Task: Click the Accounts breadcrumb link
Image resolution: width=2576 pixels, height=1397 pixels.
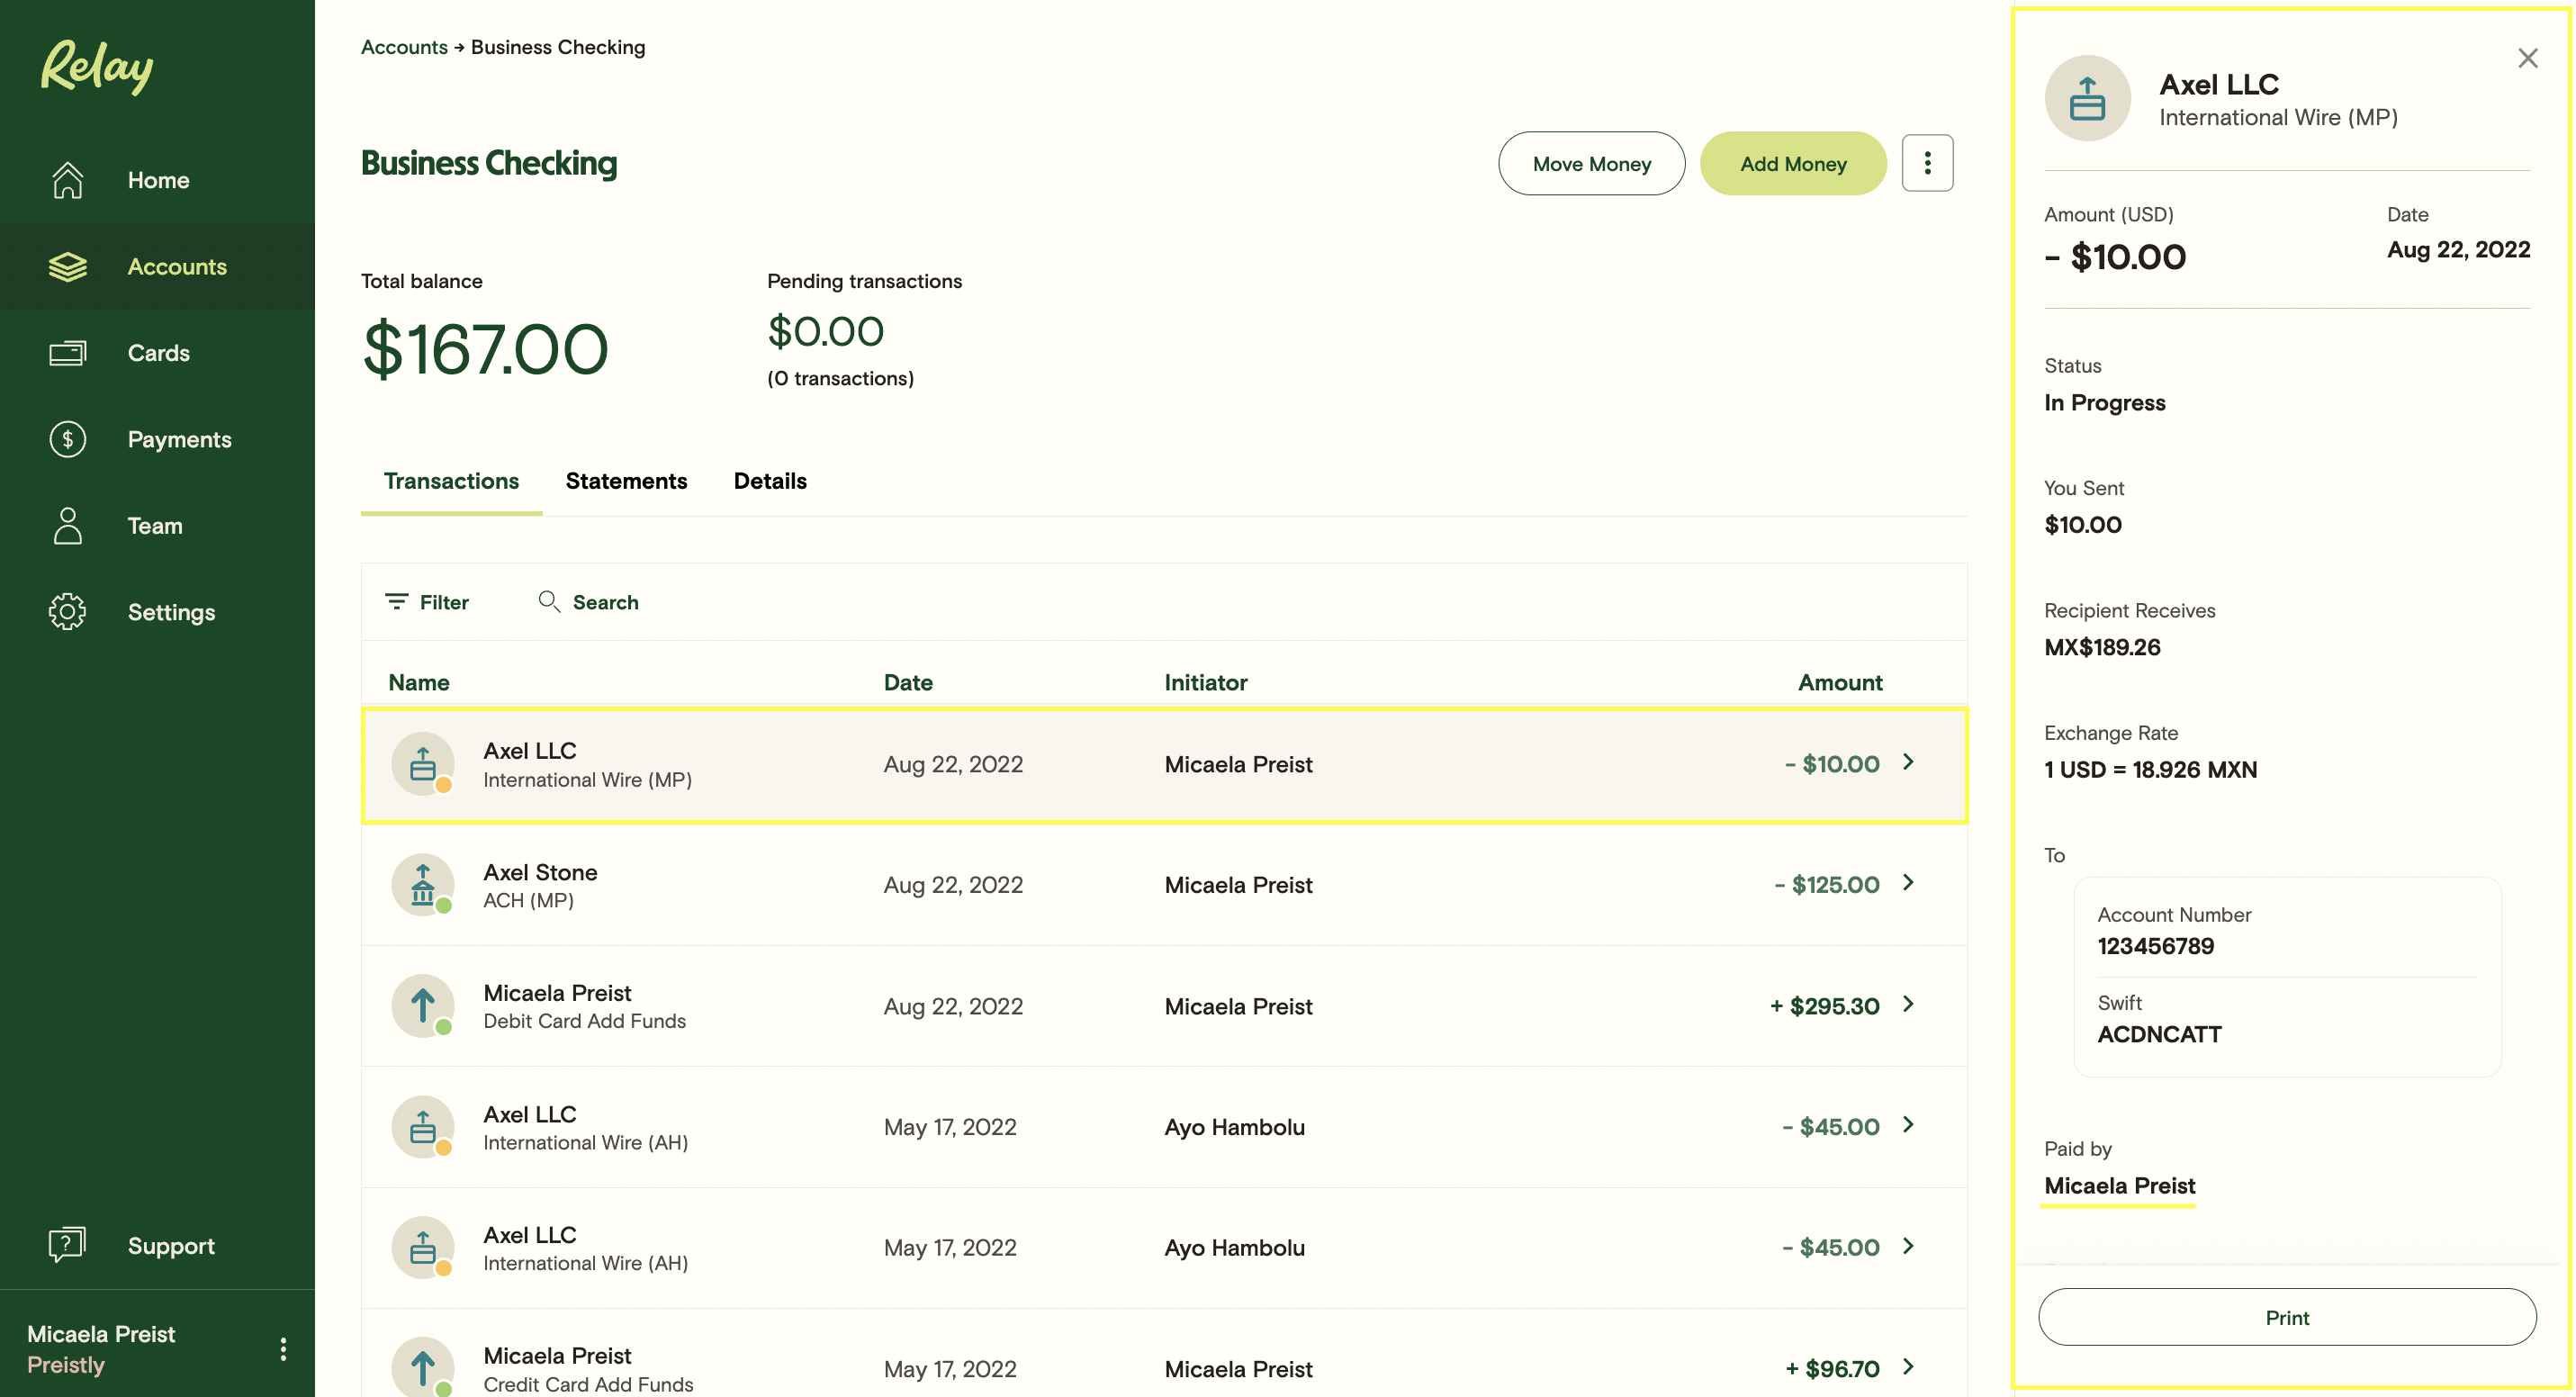Action: point(404,47)
